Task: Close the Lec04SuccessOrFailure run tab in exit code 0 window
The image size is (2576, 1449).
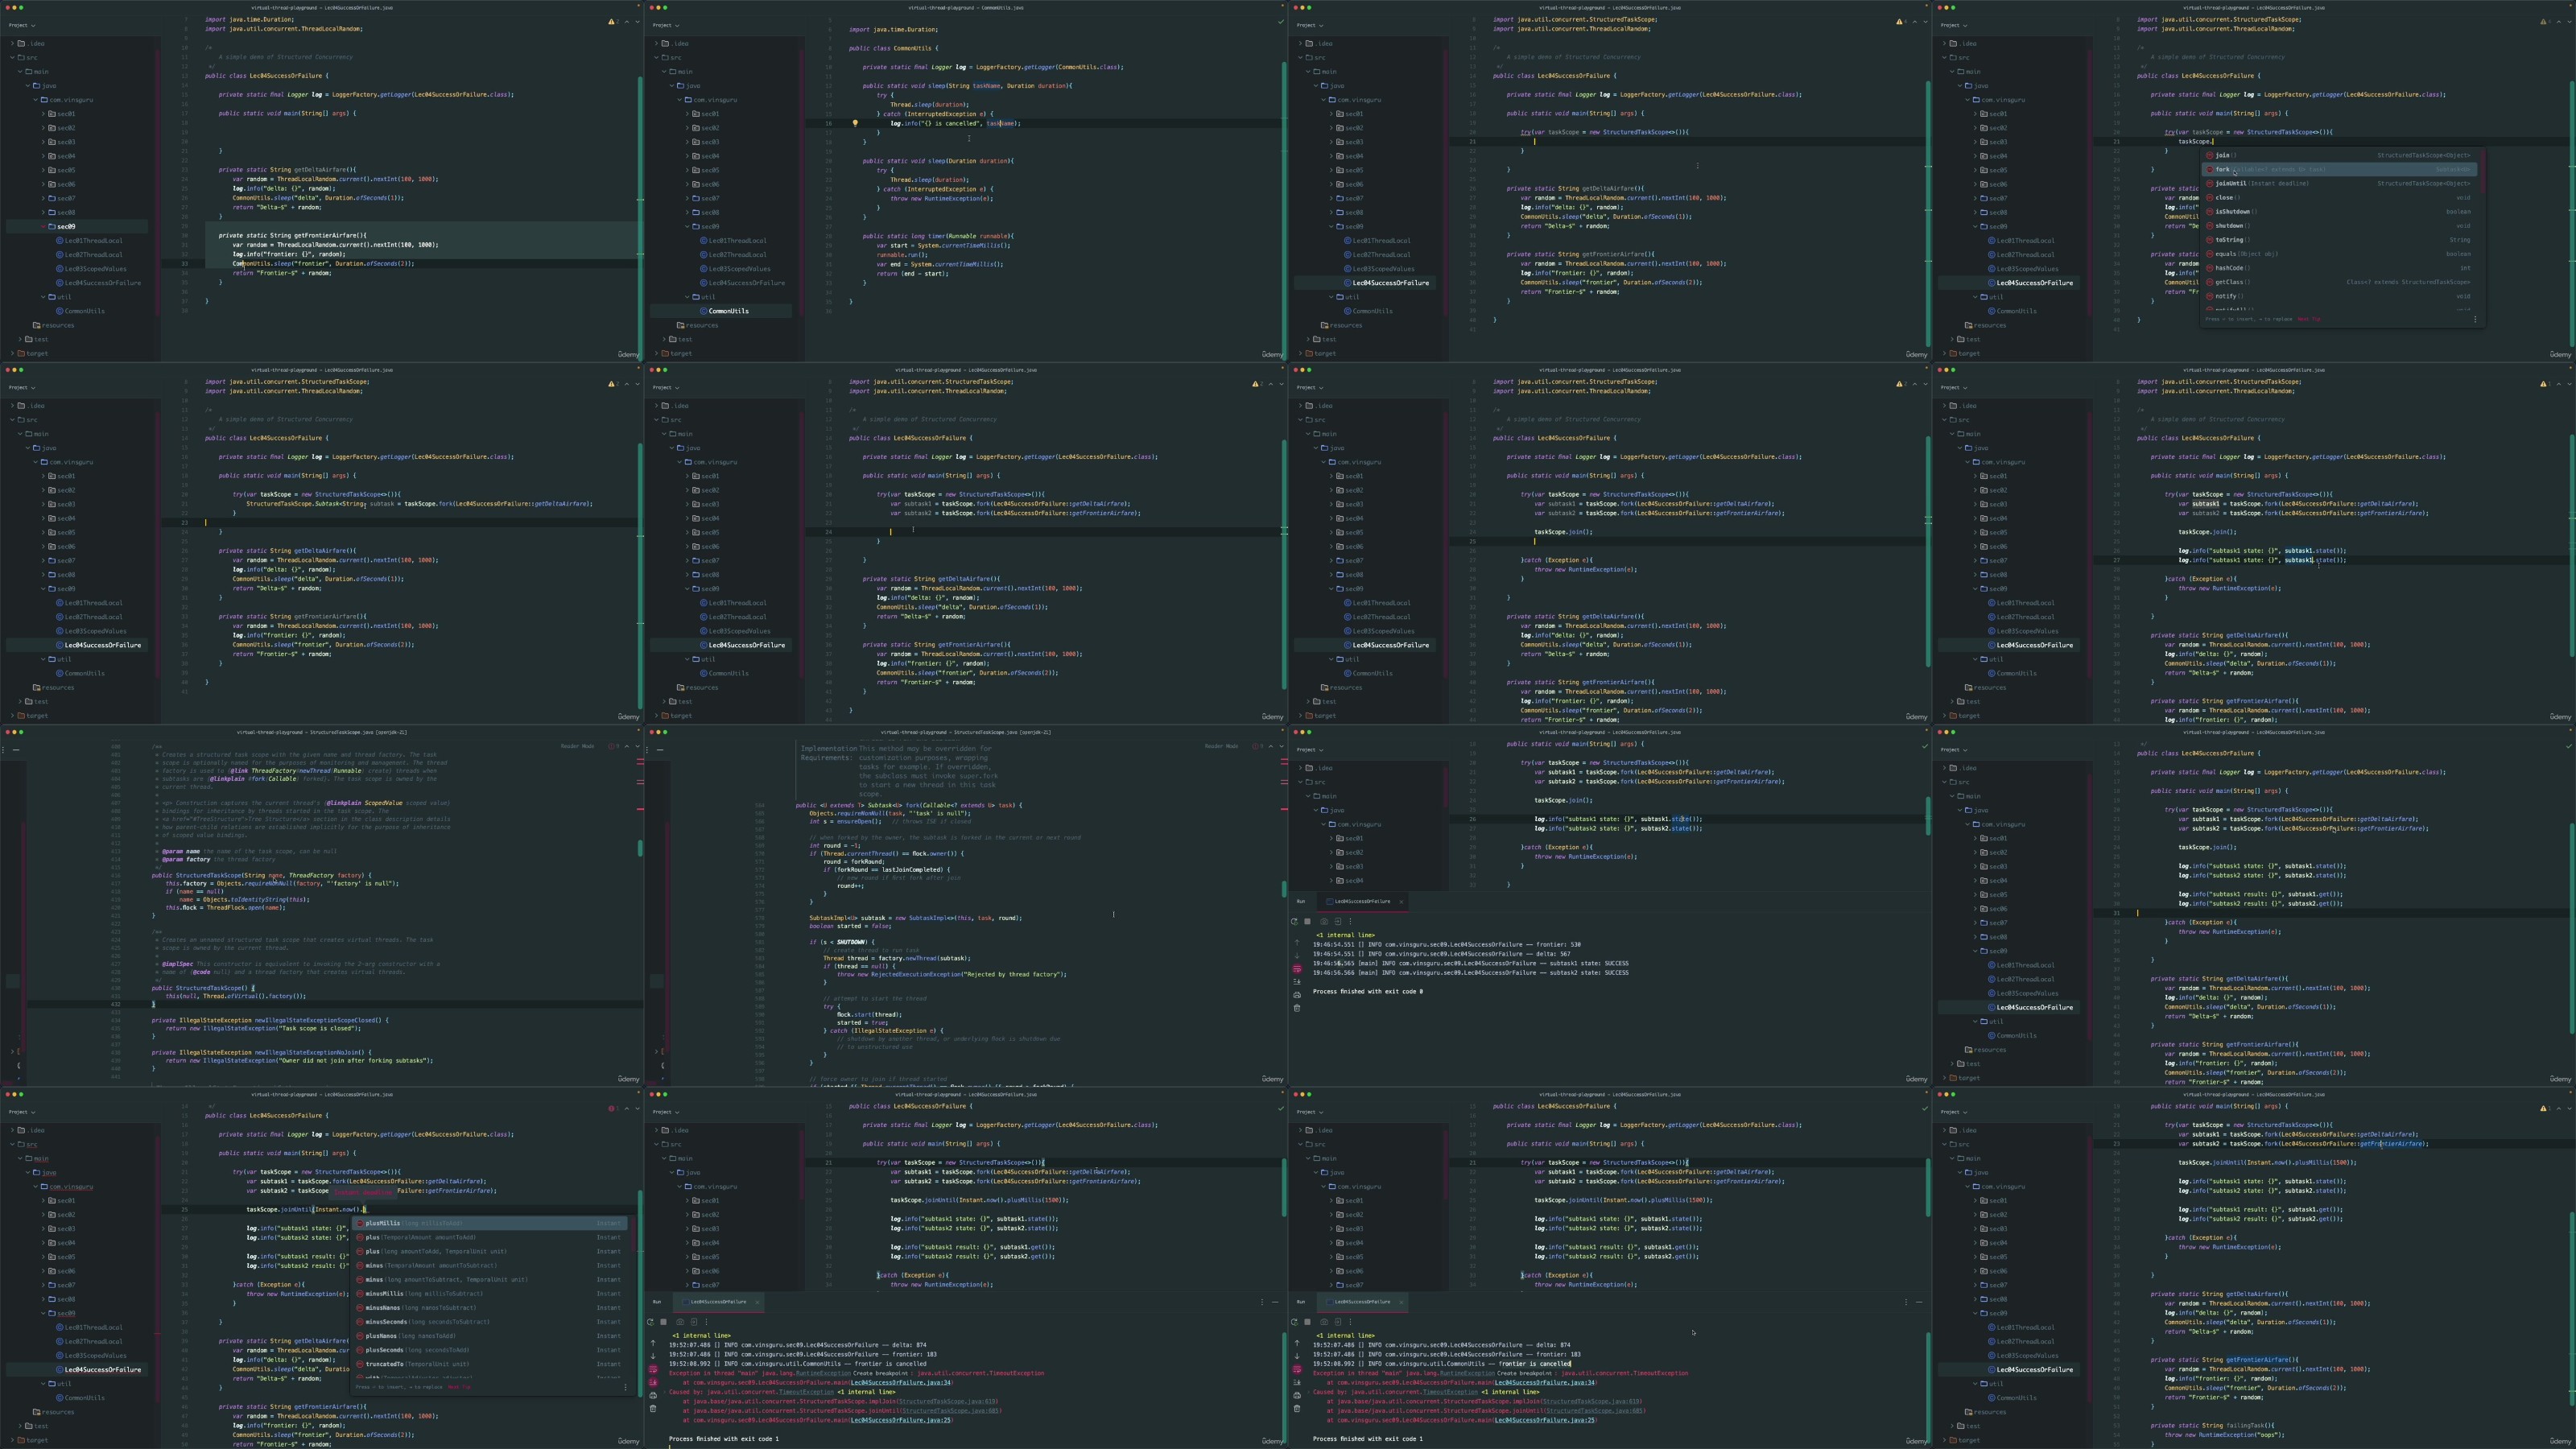Action: 1401,901
